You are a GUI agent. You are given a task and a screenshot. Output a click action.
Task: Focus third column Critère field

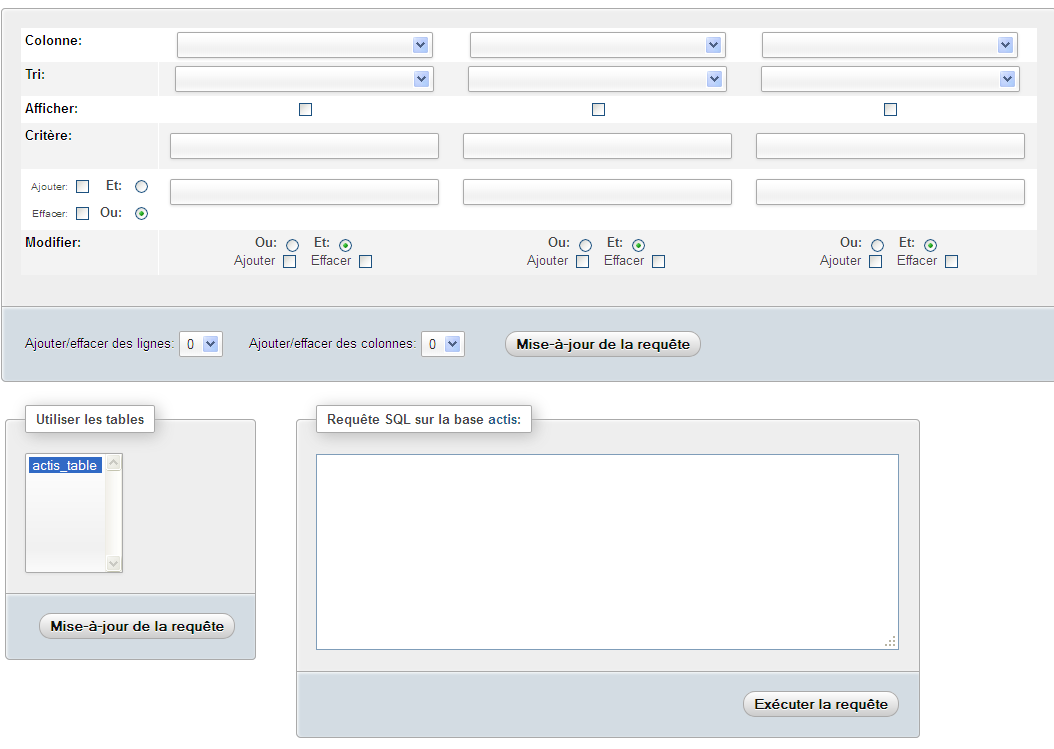[891, 146]
